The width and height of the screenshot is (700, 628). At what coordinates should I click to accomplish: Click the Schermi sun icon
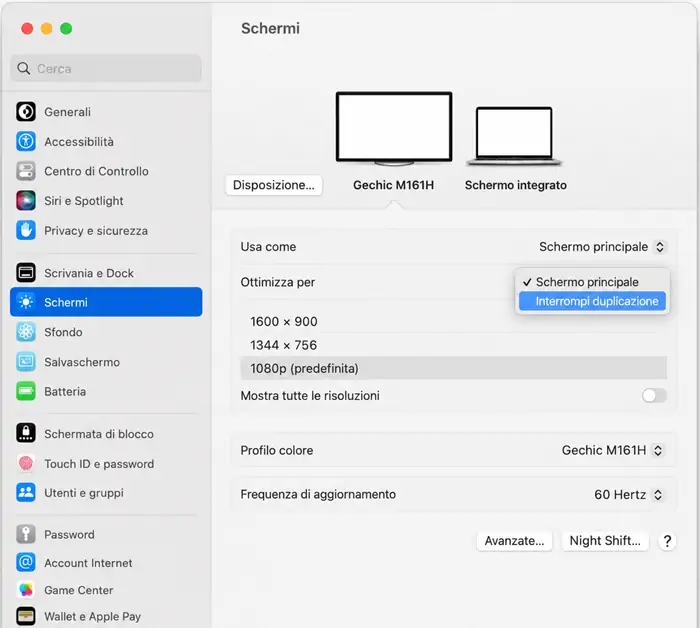(26, 302)
